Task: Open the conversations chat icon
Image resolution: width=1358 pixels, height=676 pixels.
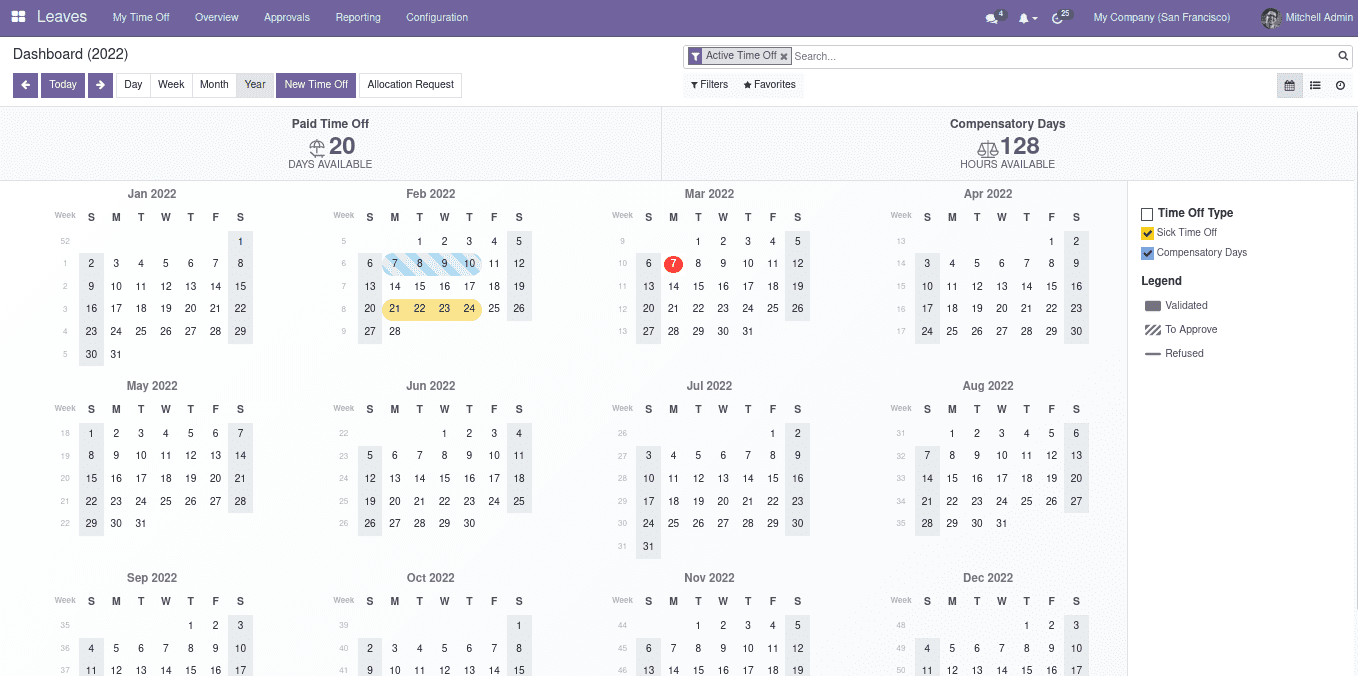Action: pyautogui.click(x=992, y=18)
